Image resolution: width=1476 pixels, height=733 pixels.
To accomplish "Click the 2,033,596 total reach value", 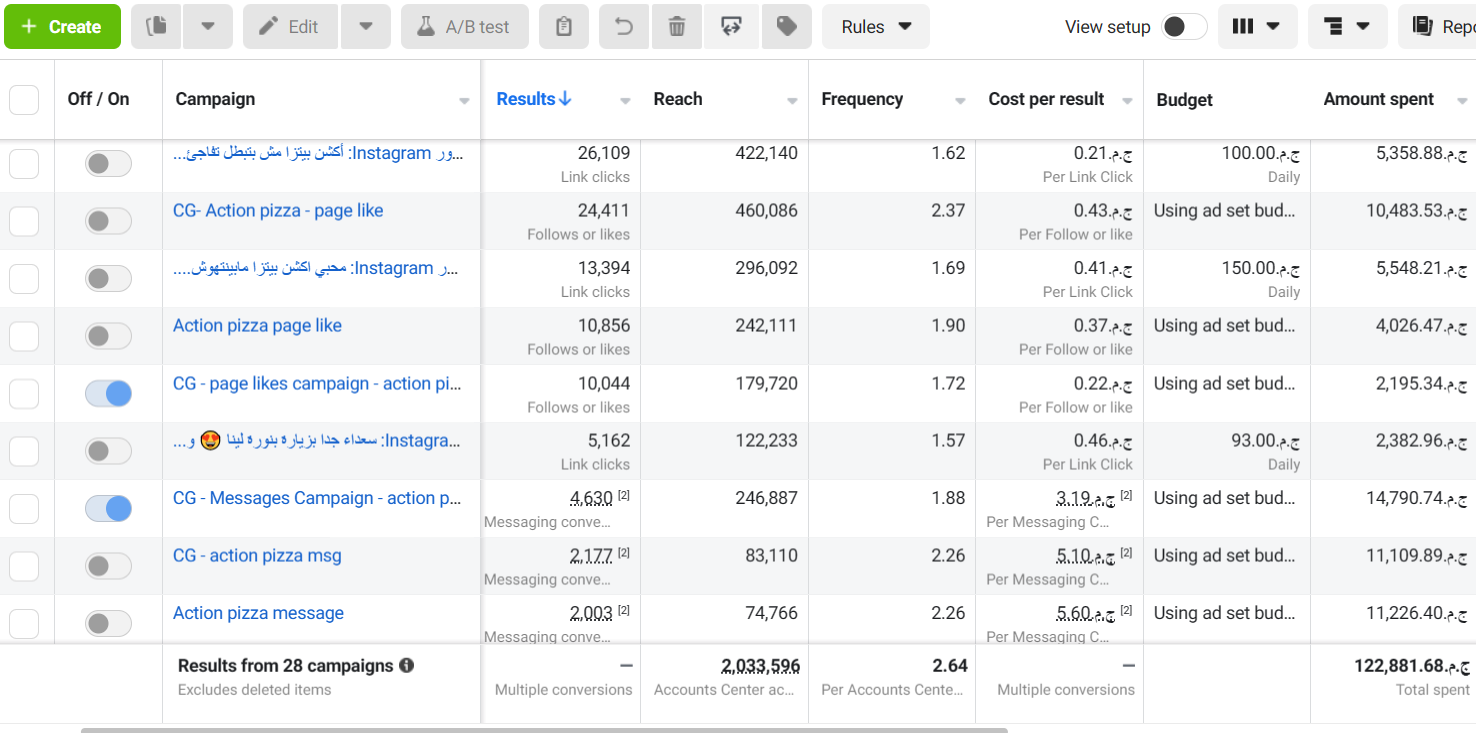I will 760,666.
